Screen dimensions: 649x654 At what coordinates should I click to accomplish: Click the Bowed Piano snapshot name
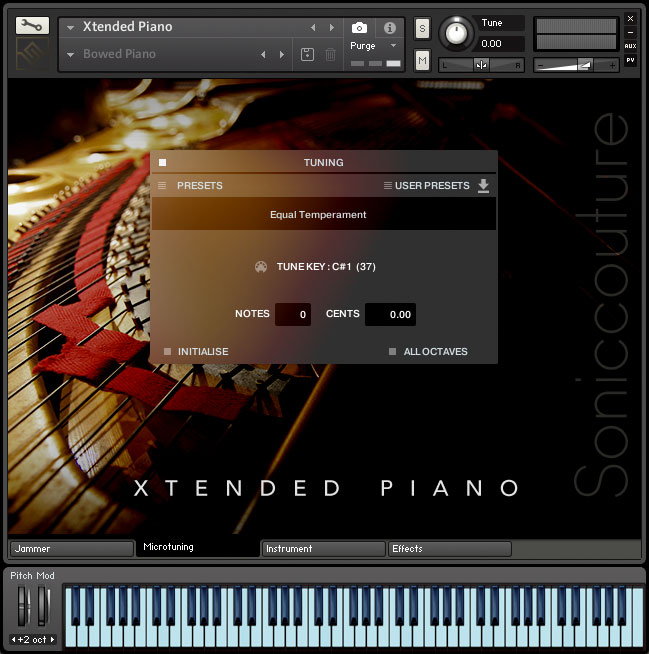[x=119, y=54]
